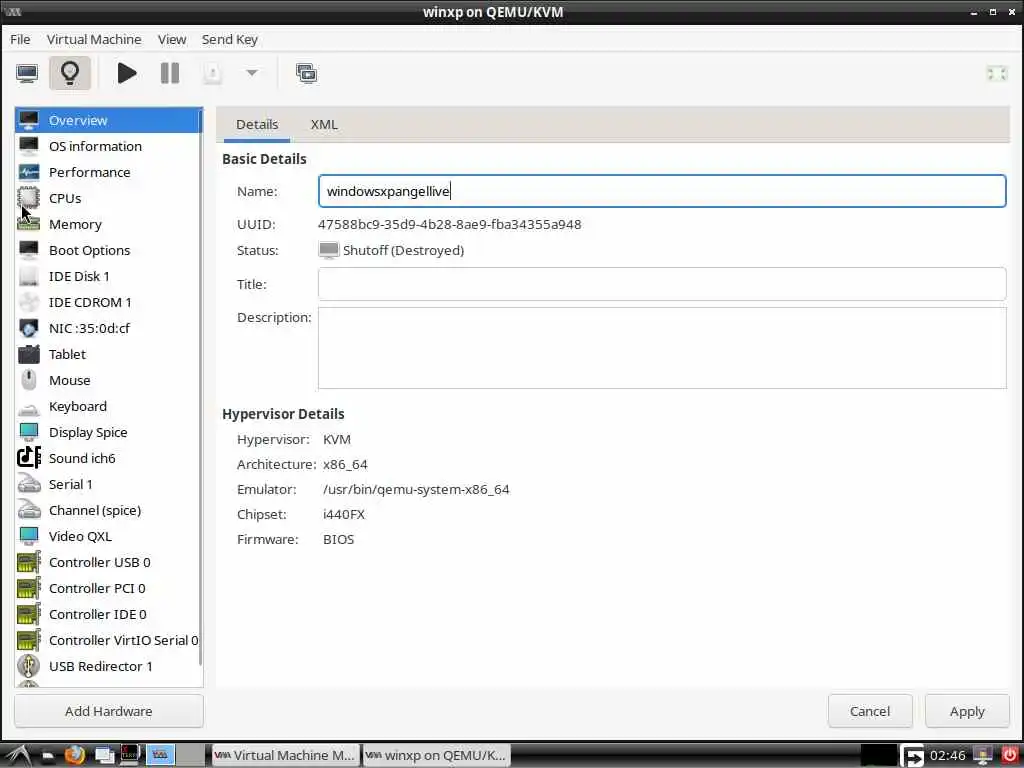Launch Firefox from the taskbar
The width and height of the screenshot is (1024, 768).
75,755
